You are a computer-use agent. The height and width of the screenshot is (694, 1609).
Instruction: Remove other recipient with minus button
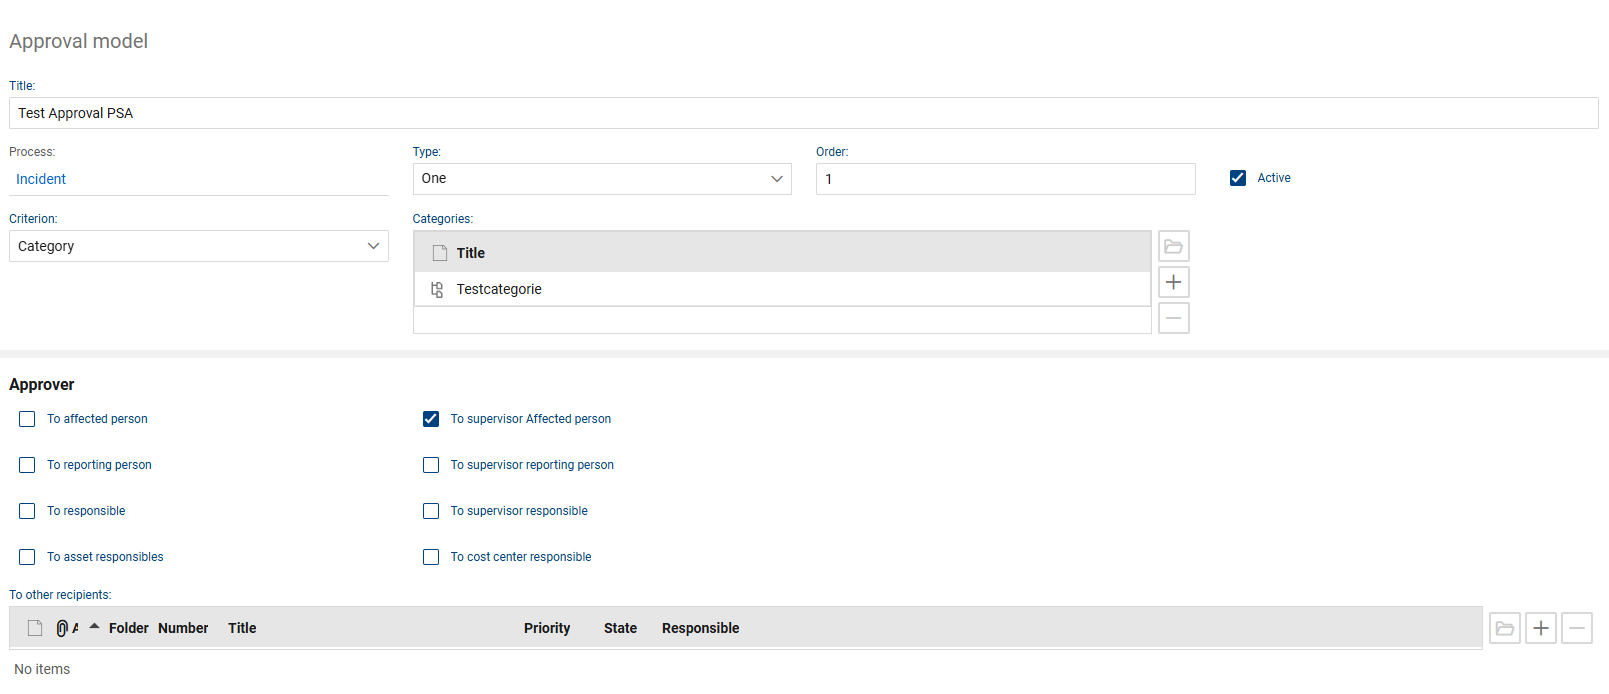coord(1576,628)
